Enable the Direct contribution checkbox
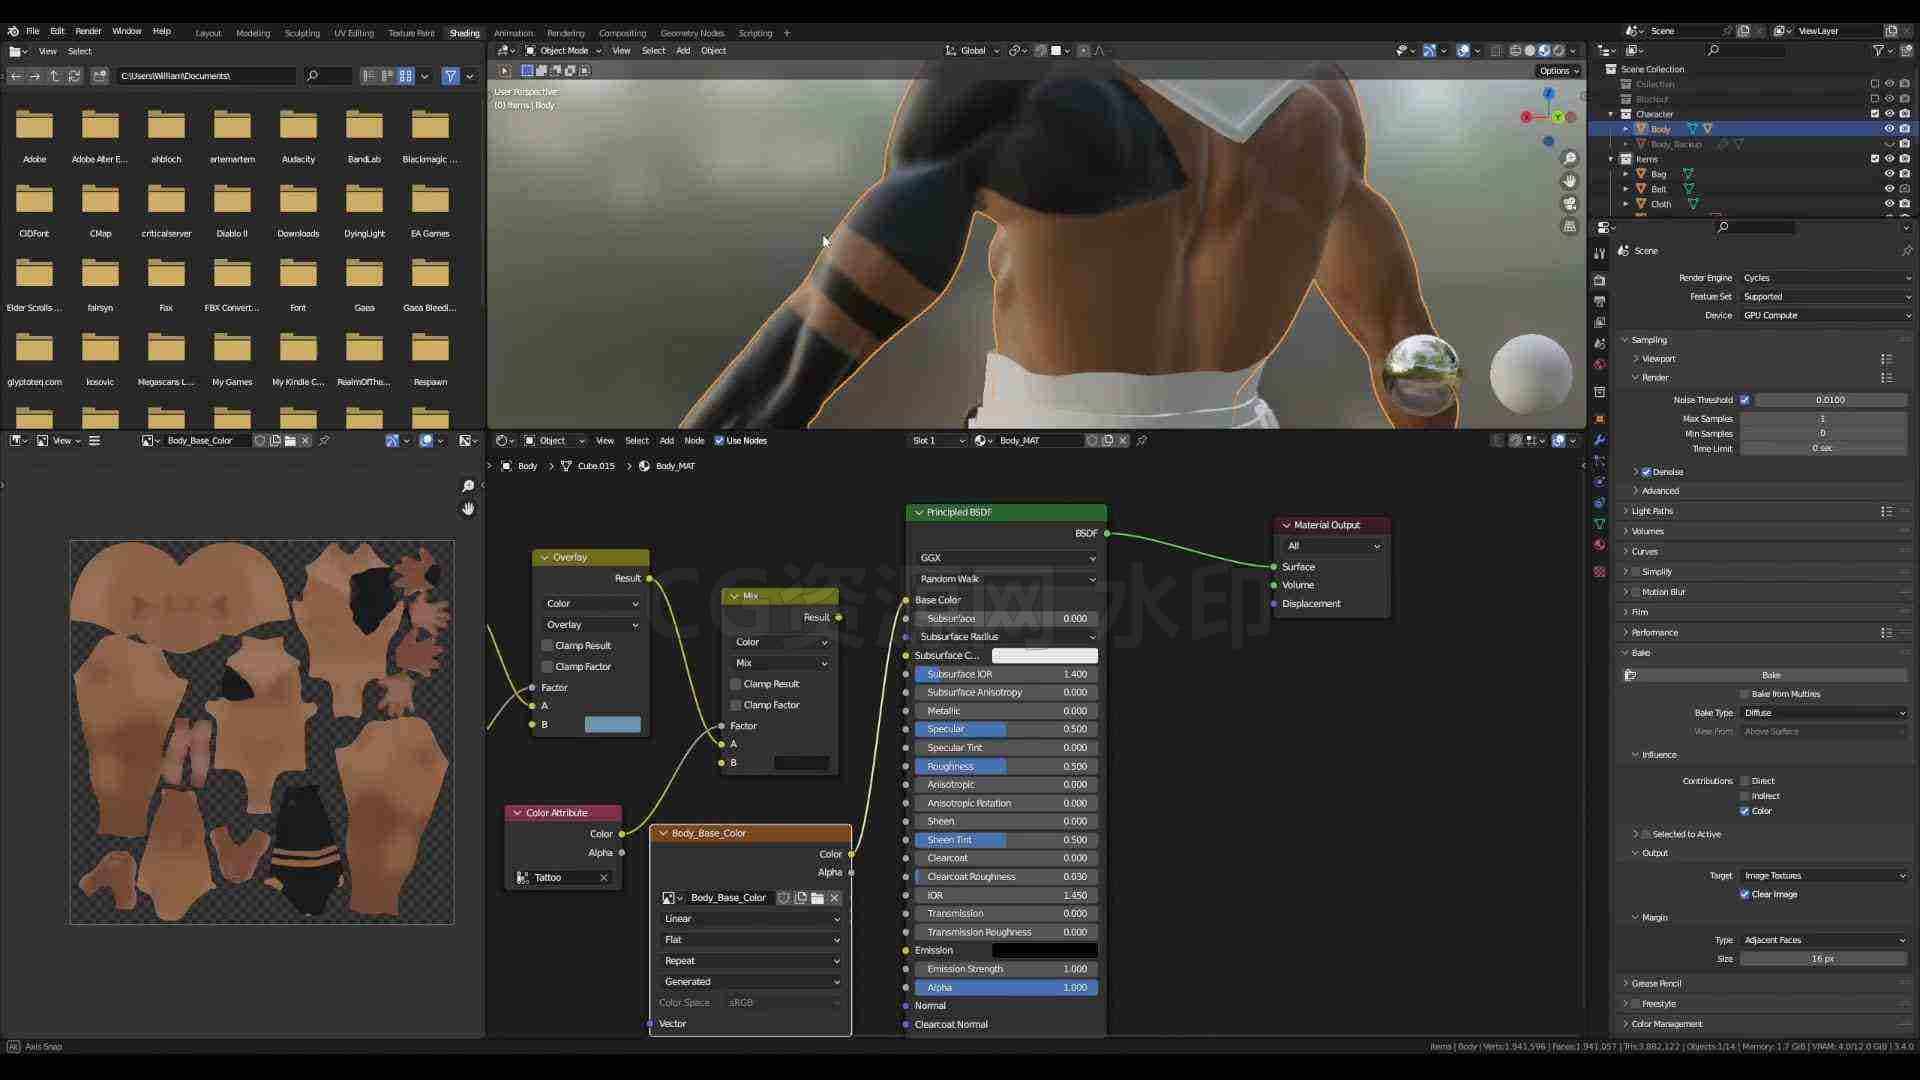 coord(1745,781)
